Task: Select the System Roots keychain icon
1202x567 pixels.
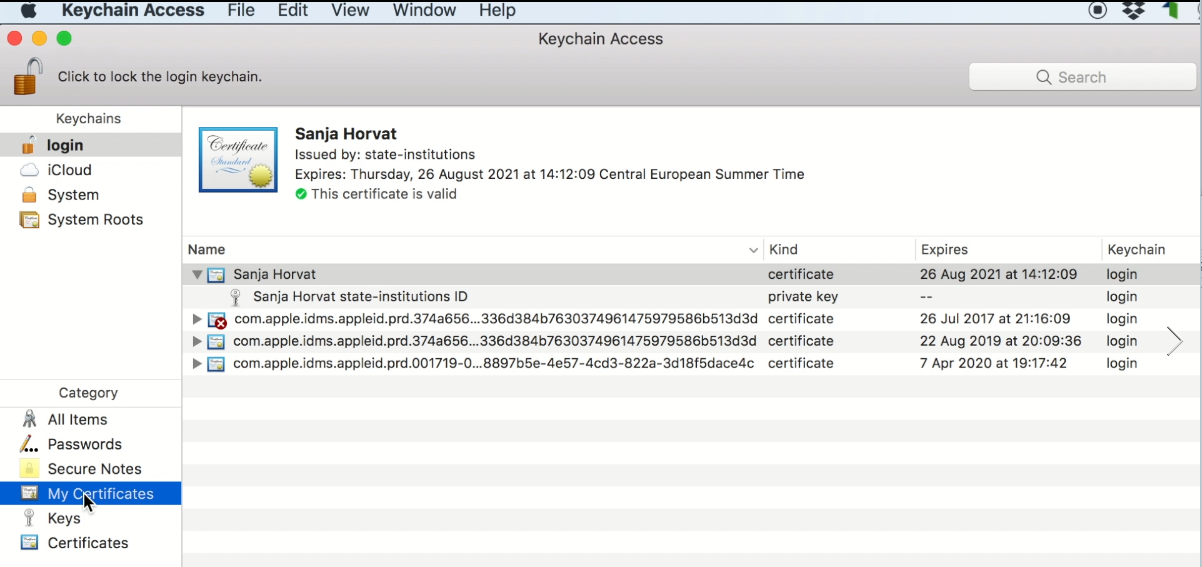Action: point(30,220)
